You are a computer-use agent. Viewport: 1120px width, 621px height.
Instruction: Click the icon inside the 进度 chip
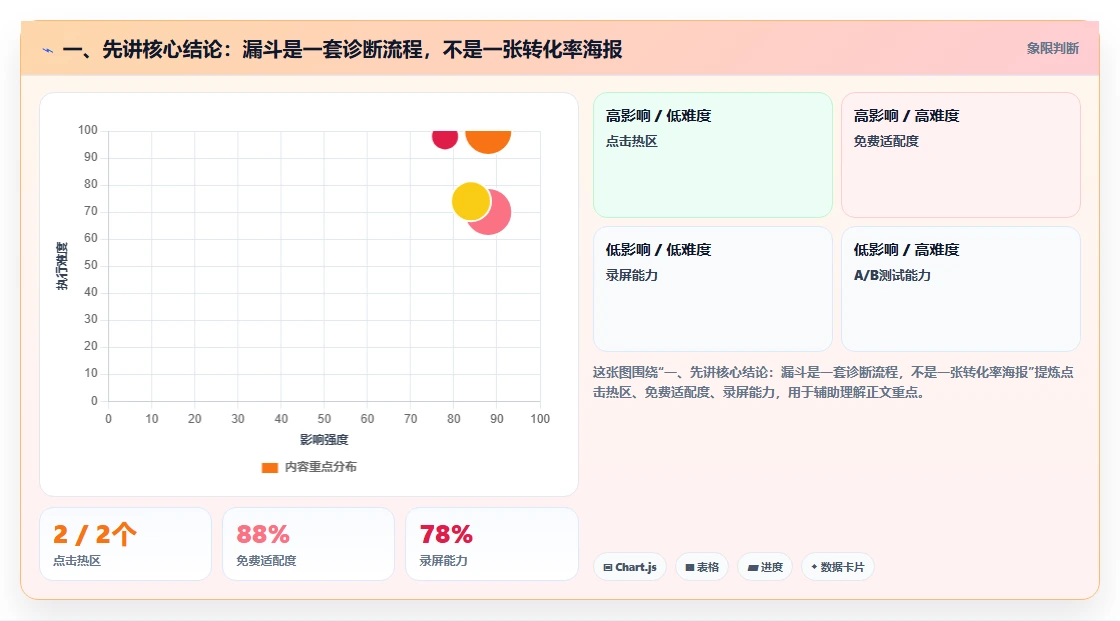(753, 567)
